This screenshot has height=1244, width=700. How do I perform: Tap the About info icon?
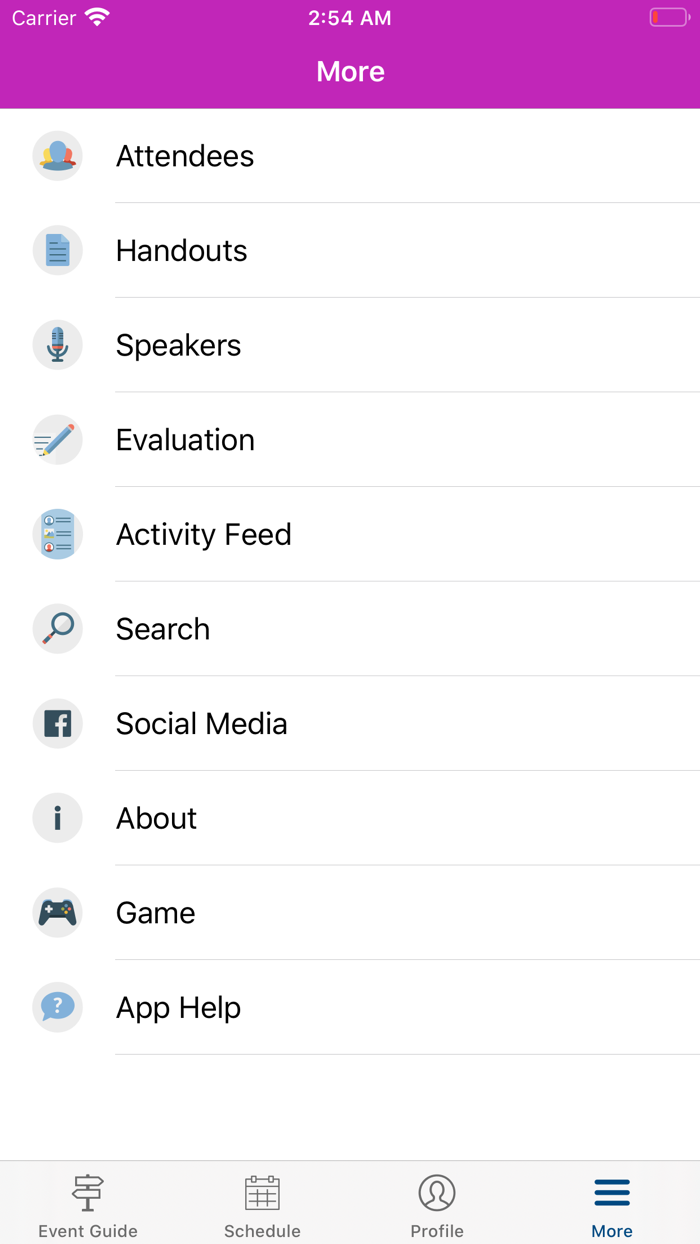pyautogui.click(x=57, y=818)
